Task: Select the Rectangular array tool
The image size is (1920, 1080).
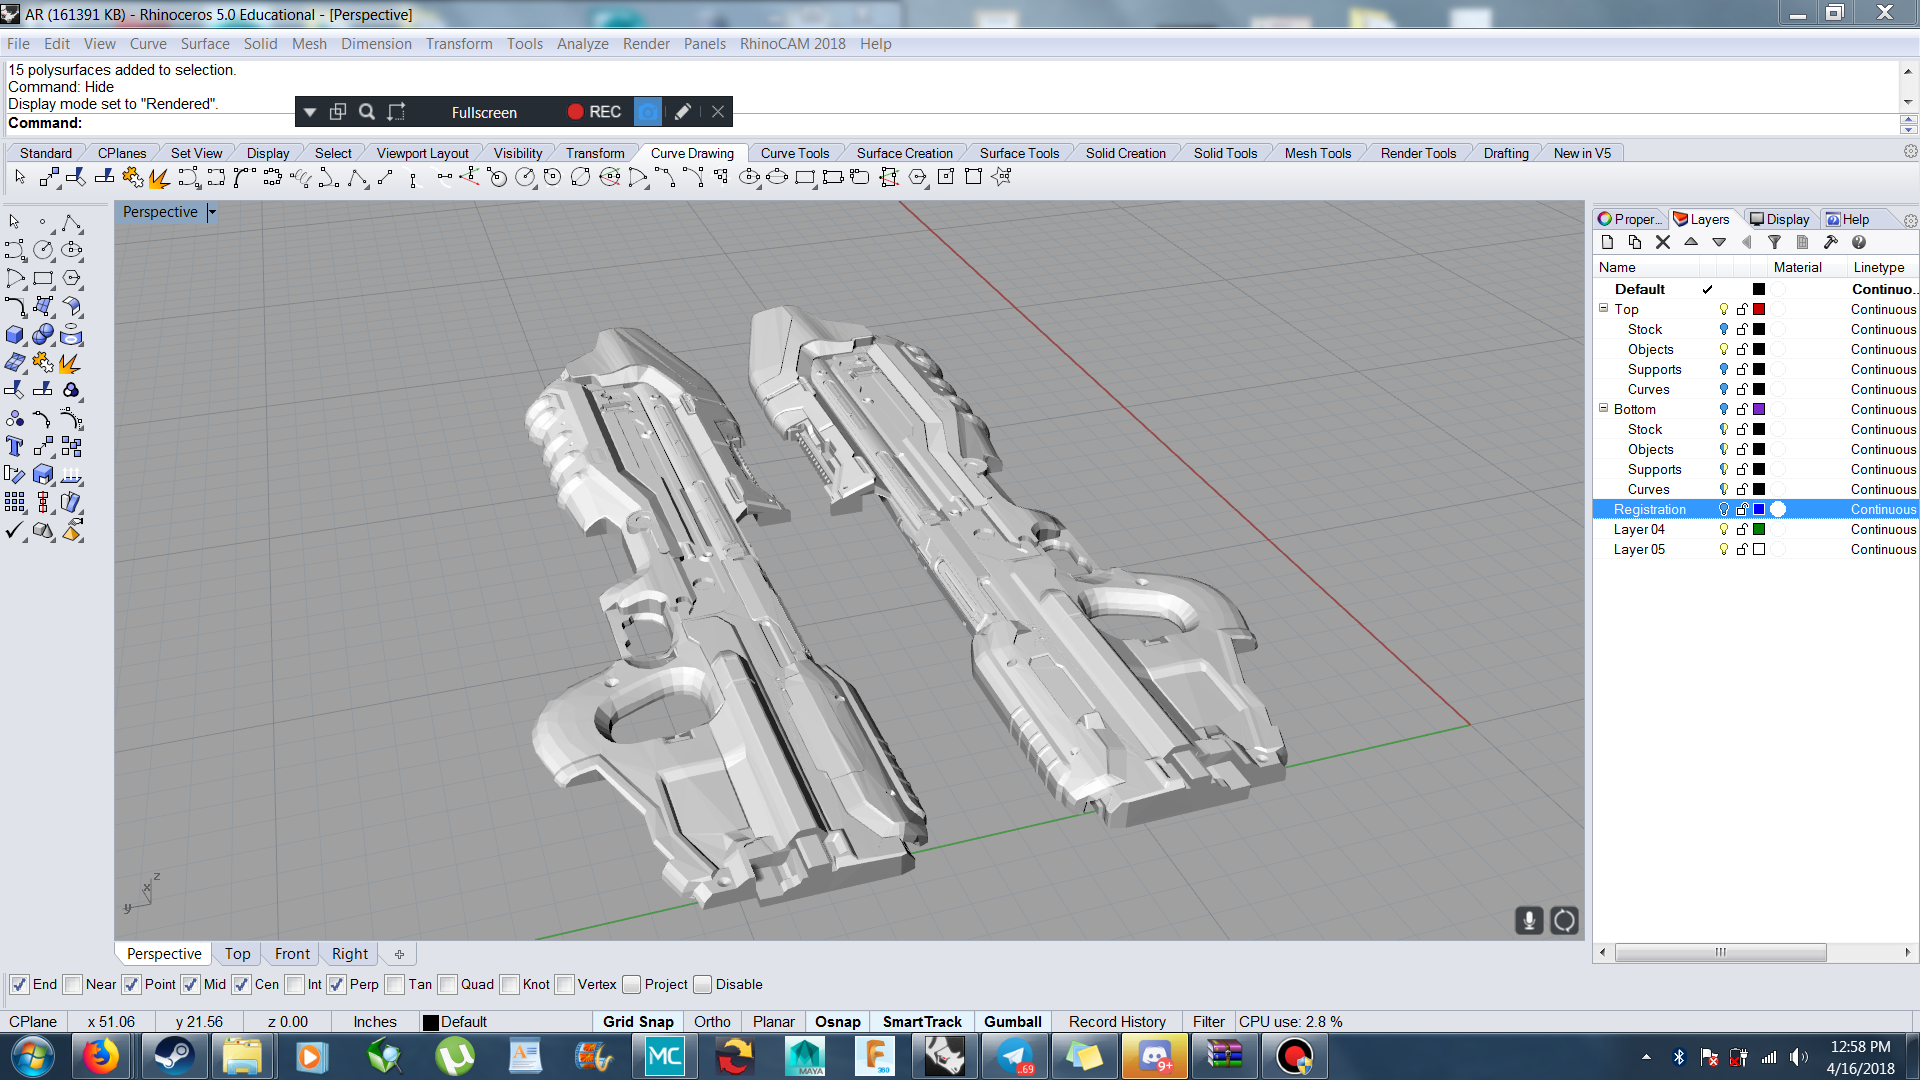Action: pyautogui.click(x=15, y=502)
